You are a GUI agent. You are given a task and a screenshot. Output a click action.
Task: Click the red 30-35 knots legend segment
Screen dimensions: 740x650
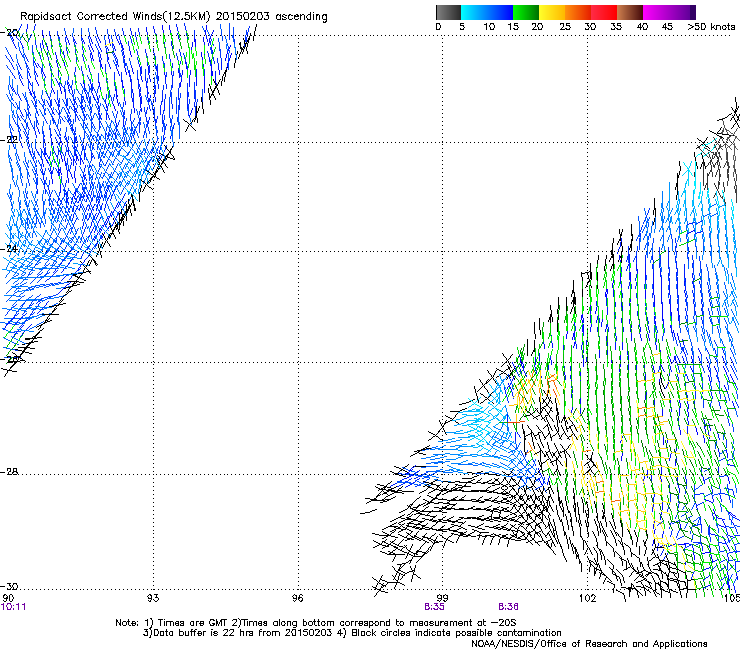(604, 12)
